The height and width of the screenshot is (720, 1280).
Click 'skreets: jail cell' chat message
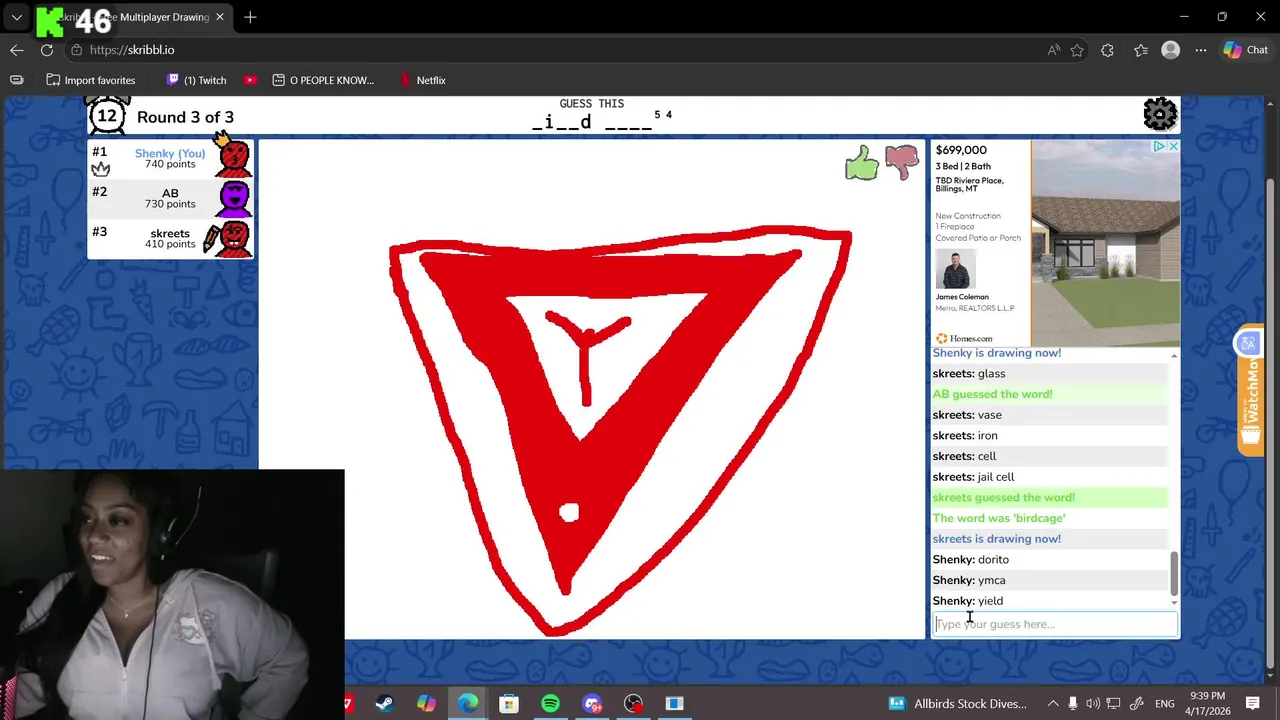[x=974, y=477]
